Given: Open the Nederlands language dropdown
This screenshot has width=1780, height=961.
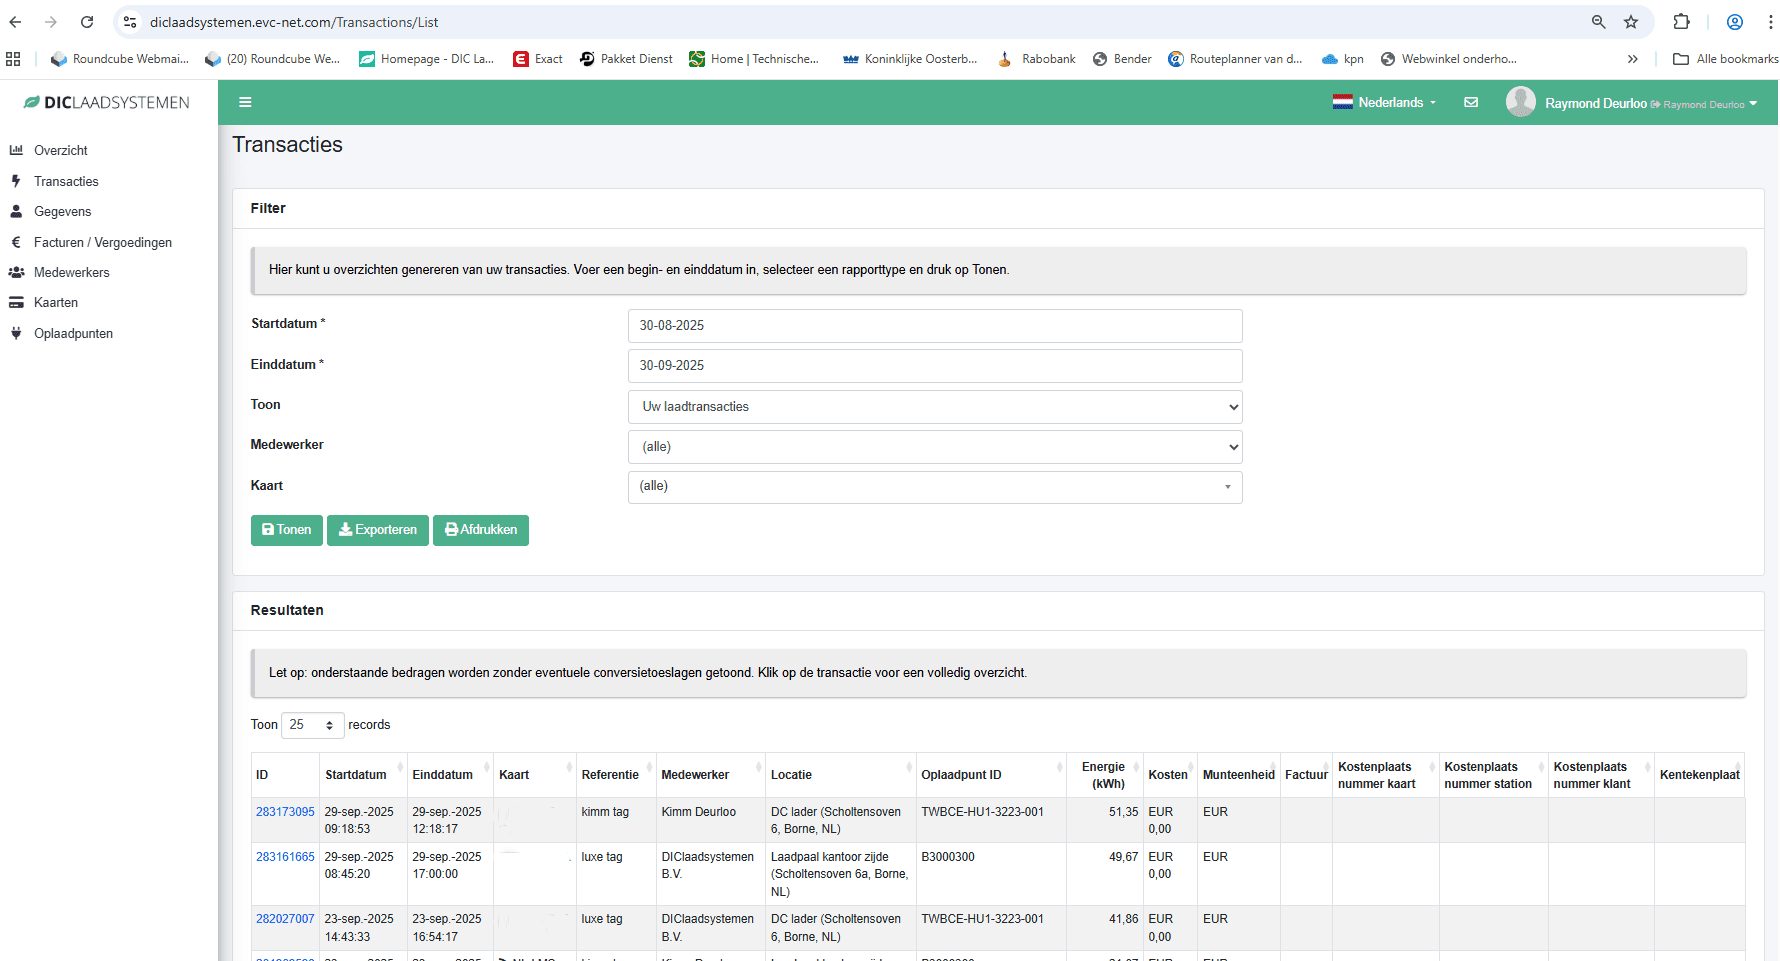Looking at the screenshot, I should point(1384,102).
